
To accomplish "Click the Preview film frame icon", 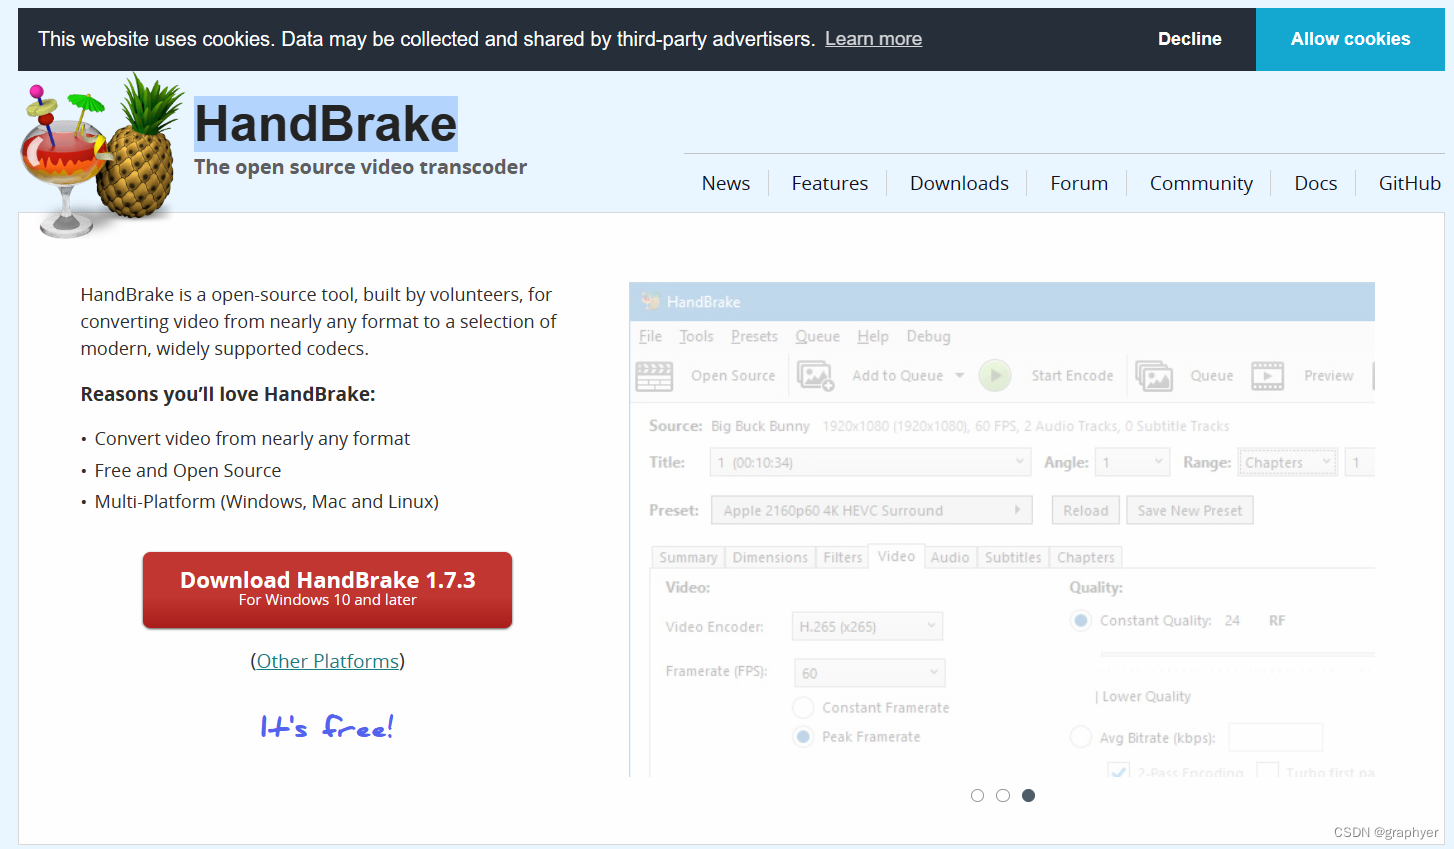I will tap(1267, 376).
